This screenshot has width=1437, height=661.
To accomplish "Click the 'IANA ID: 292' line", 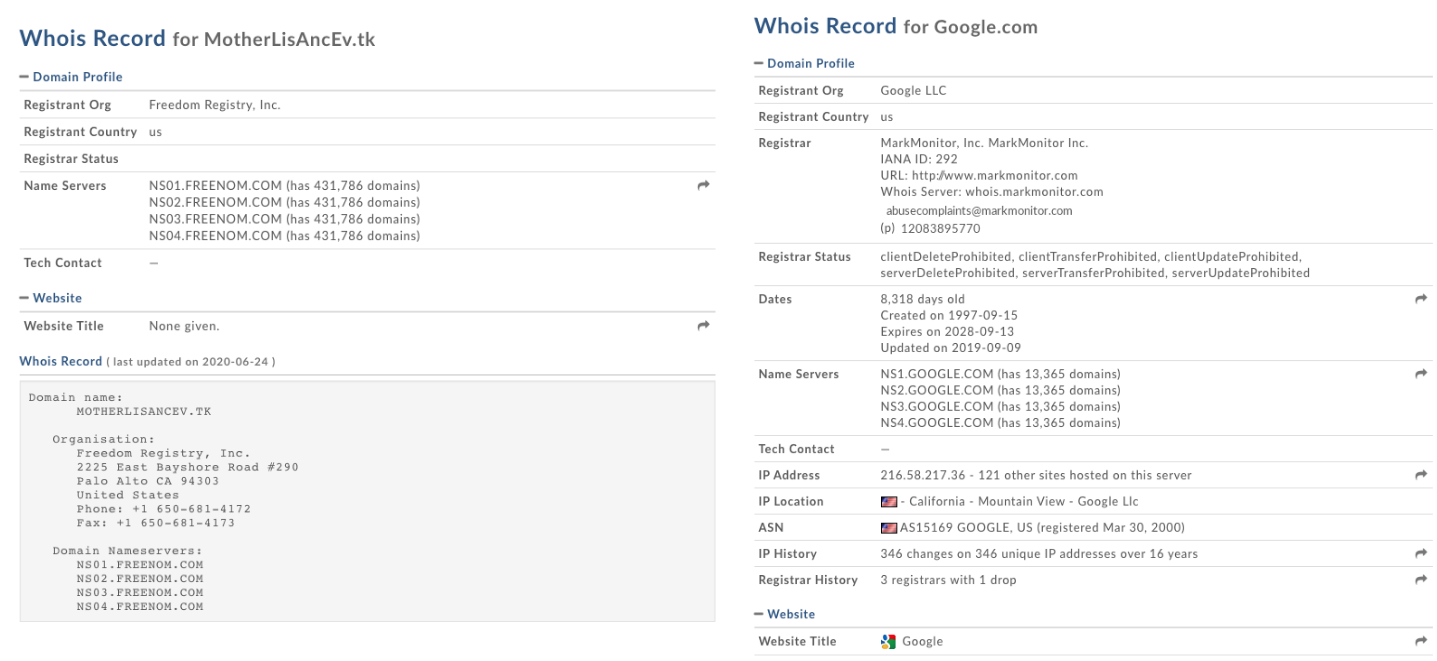I will point(919,160).
